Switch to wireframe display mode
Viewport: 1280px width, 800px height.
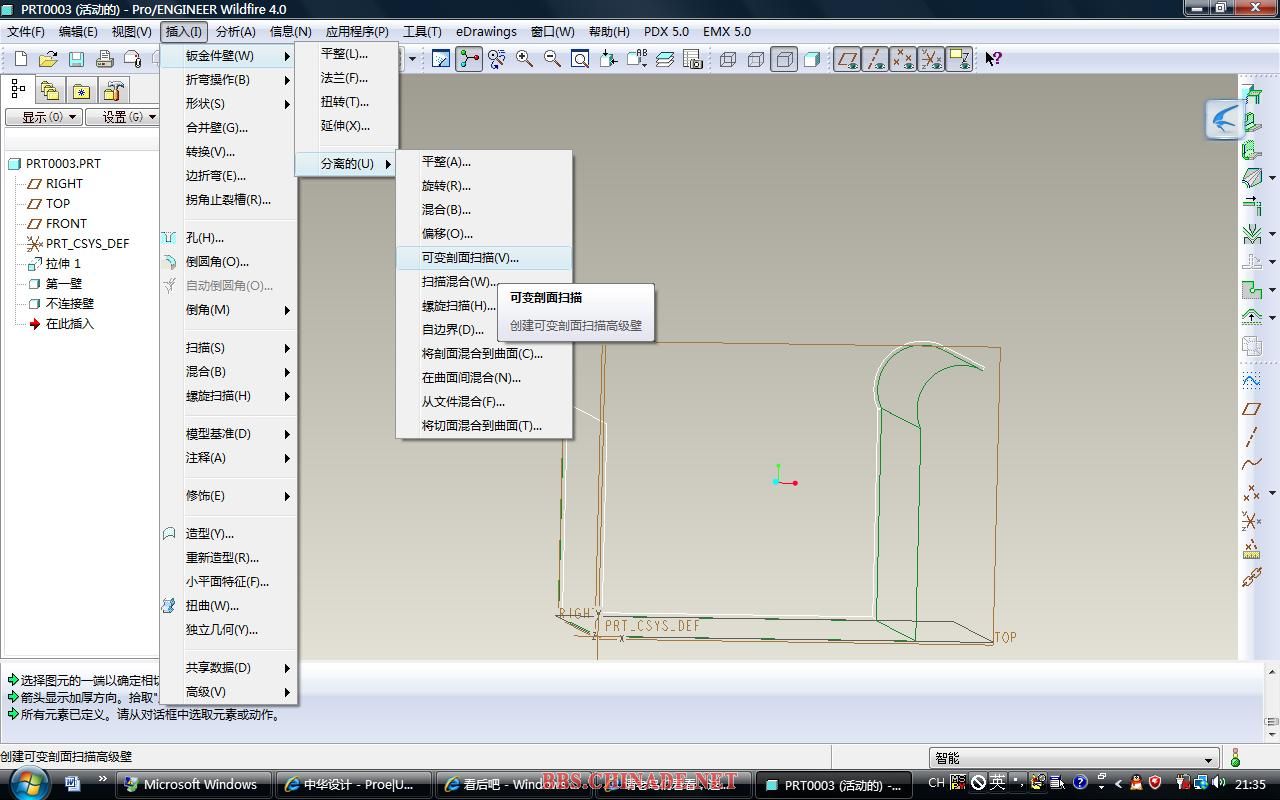click(x=728, y=59)
